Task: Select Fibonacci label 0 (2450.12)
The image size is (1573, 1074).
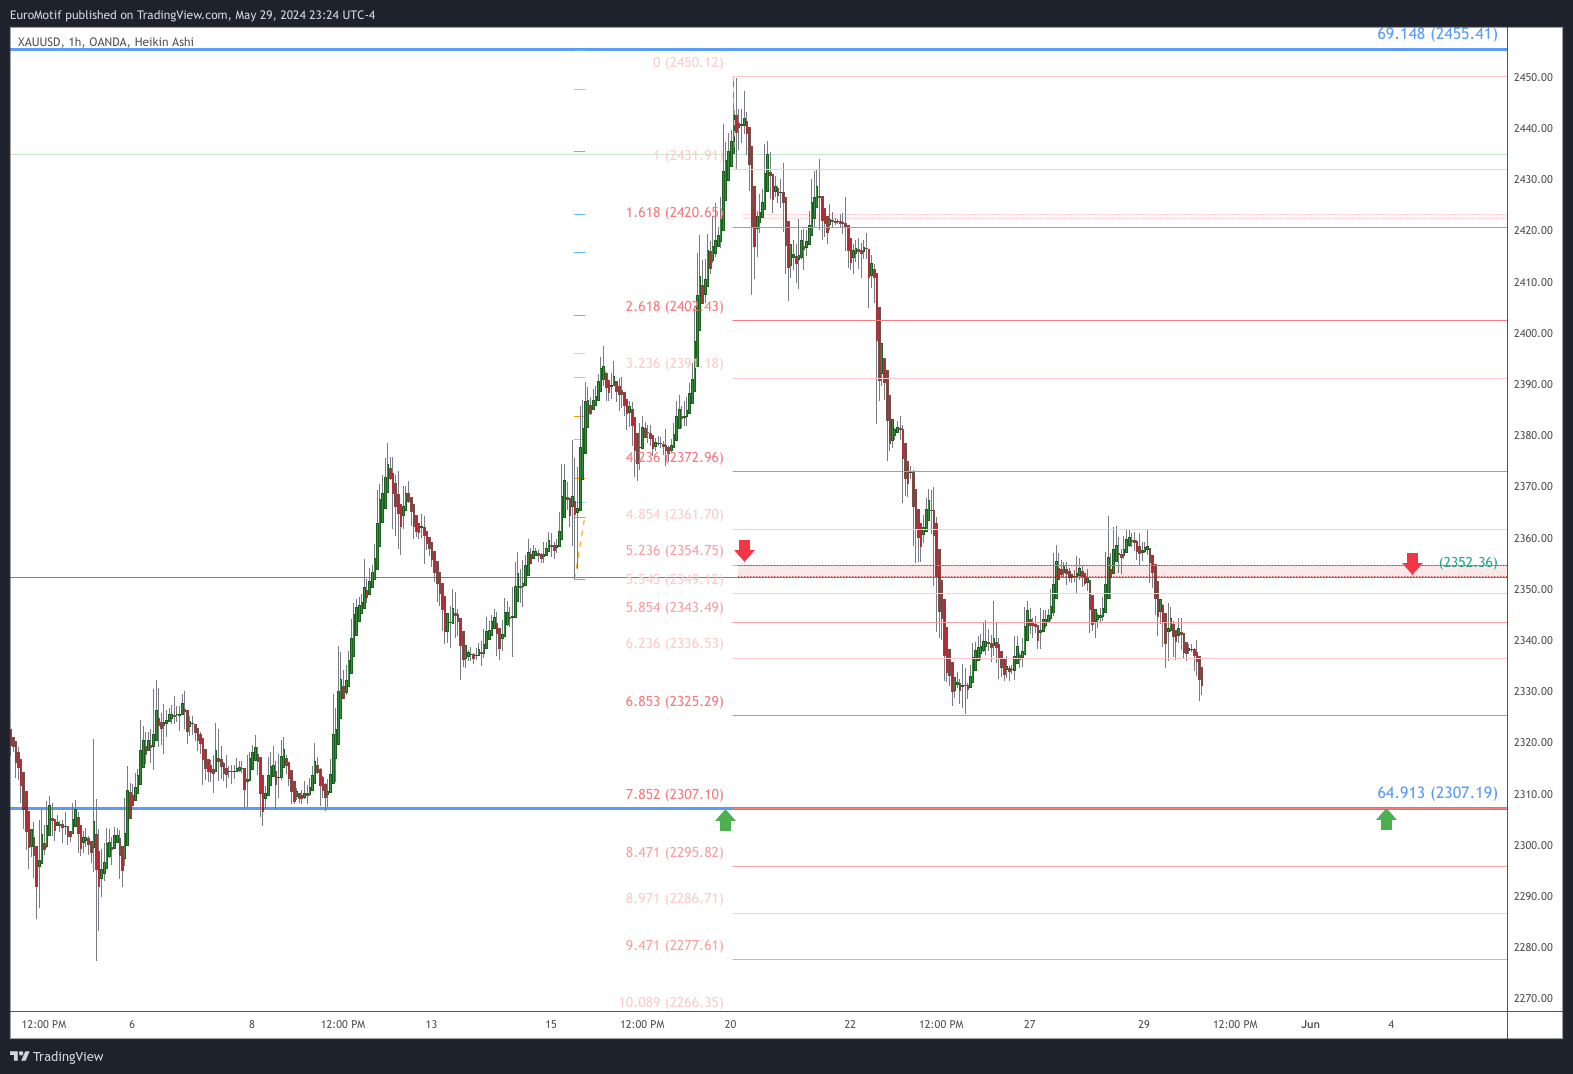Action: tap(688, 62)
